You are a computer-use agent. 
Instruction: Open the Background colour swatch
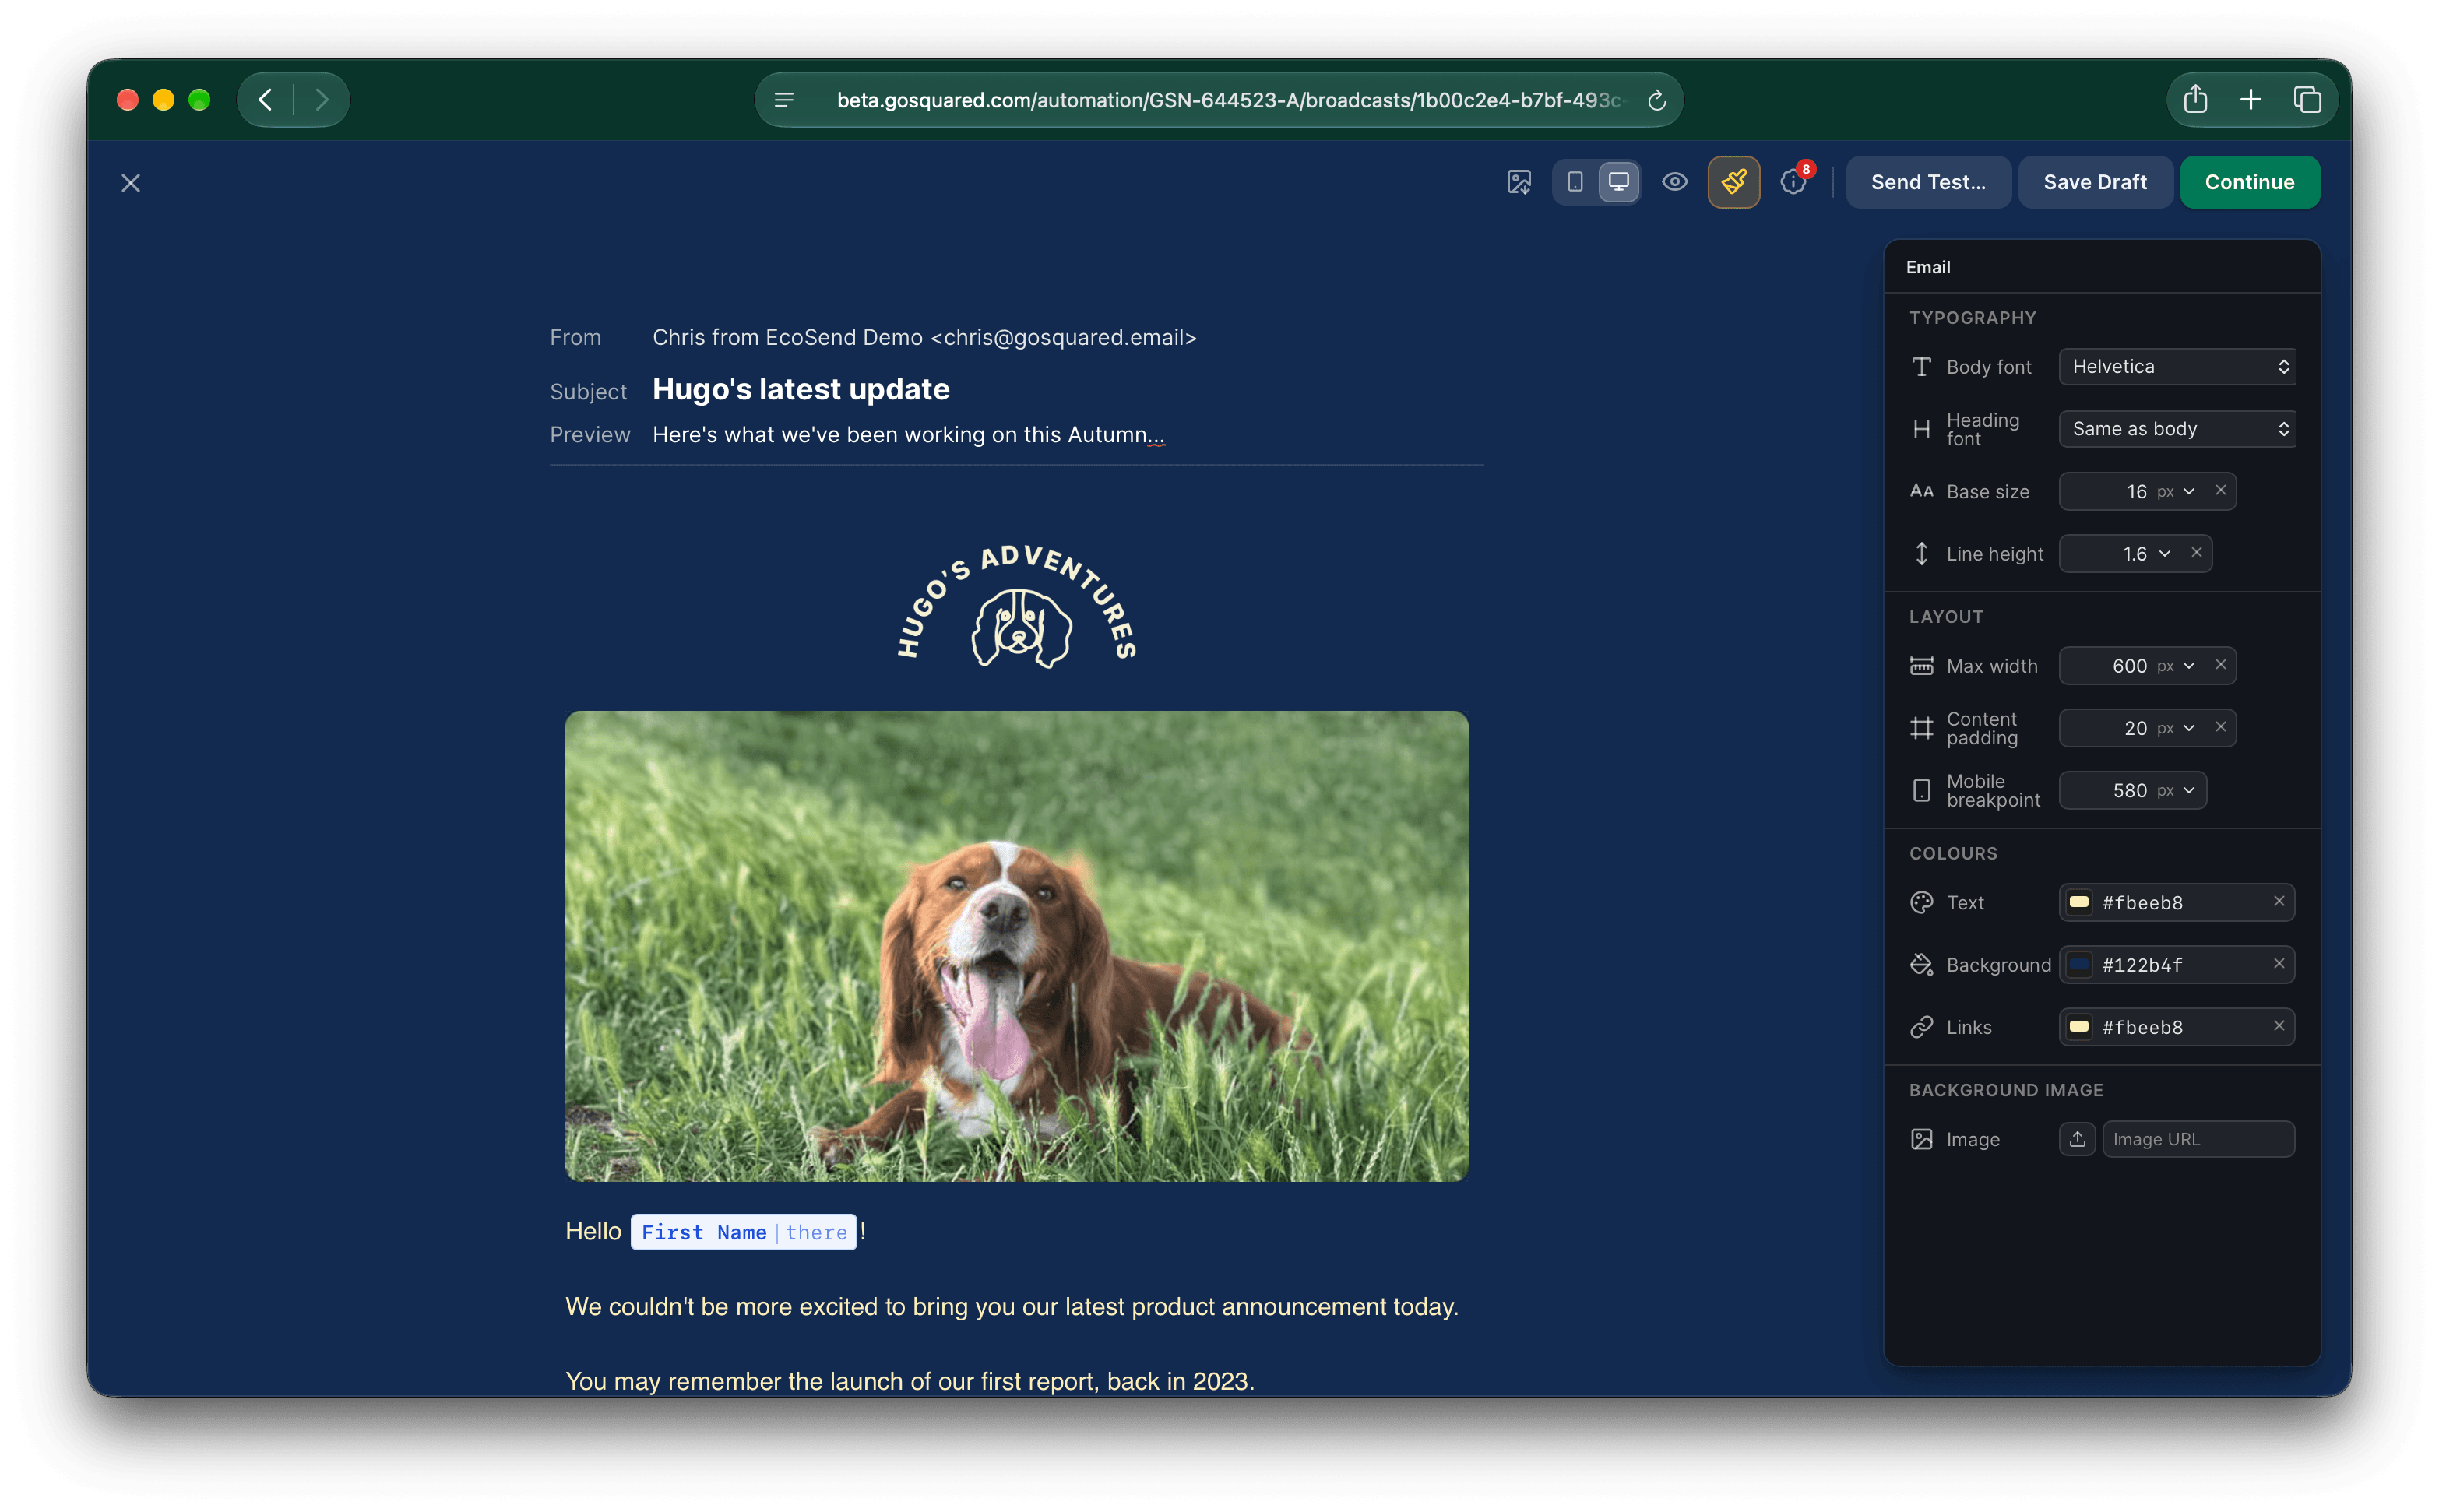[x=2078, y=964]
